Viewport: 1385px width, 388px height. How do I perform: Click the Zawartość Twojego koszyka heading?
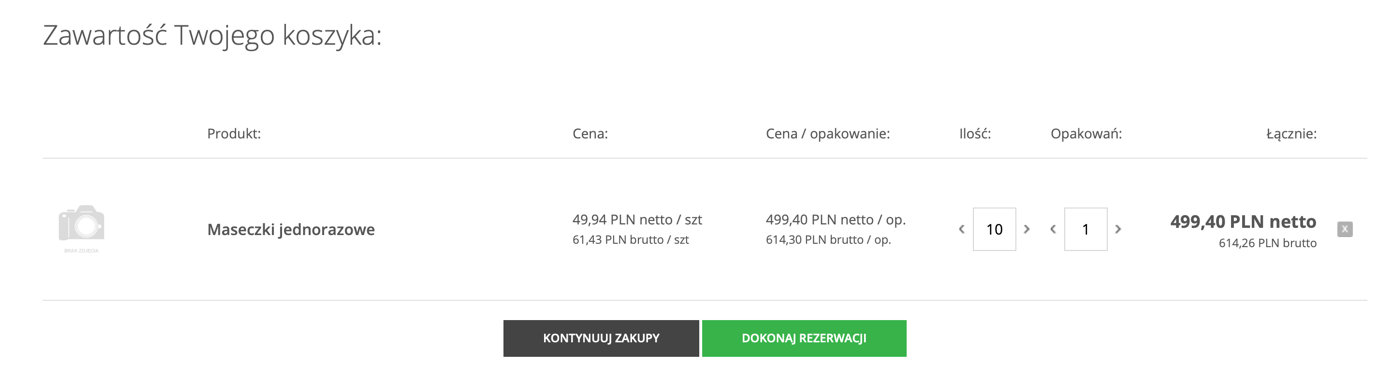(212, 36)
